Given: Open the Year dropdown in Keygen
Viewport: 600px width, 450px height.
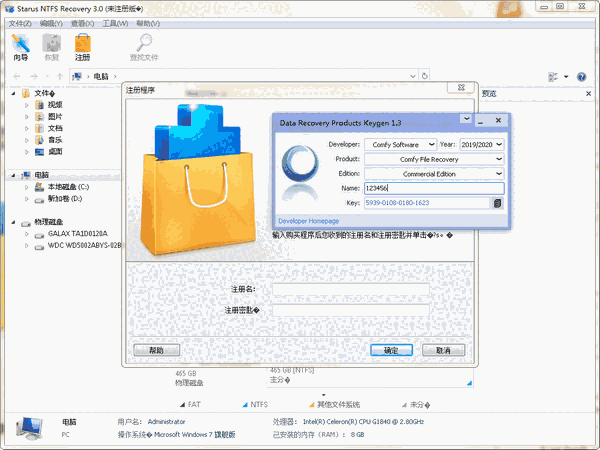Looking at the screenshot, I should pyautogui.click(x=499, y=145).
